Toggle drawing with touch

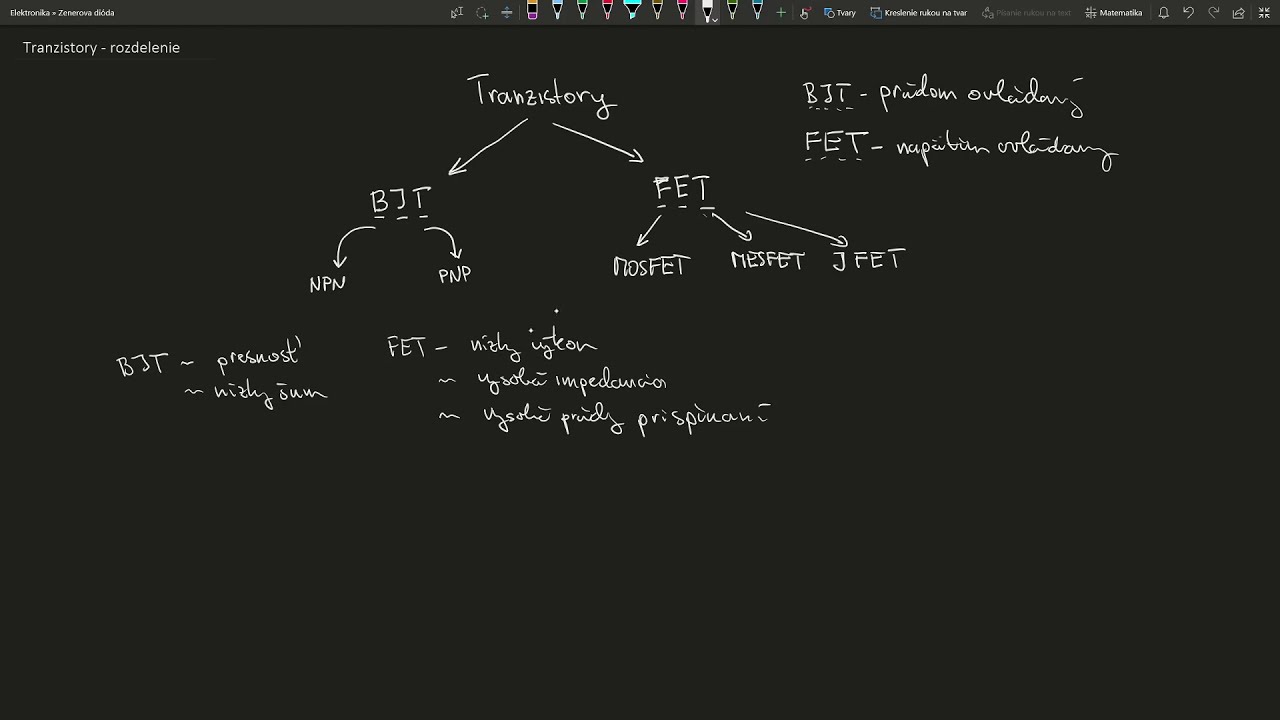pyautogui.click(x=805, y=13)
